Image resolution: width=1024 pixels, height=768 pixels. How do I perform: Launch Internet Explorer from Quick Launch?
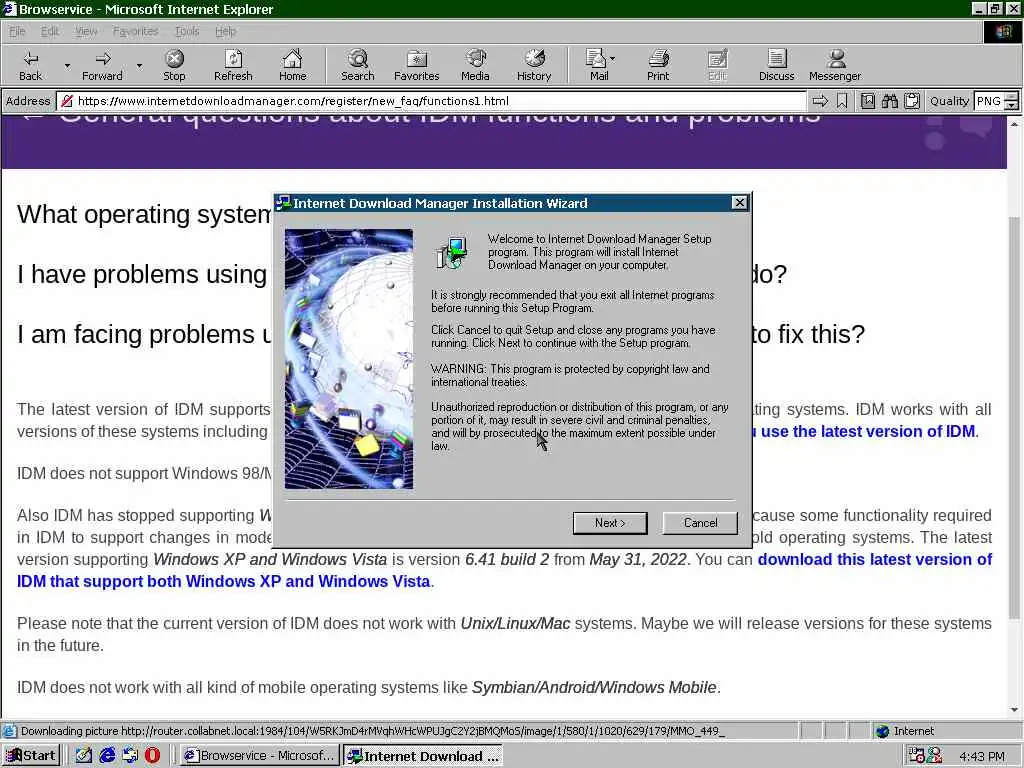pos(107,756)
